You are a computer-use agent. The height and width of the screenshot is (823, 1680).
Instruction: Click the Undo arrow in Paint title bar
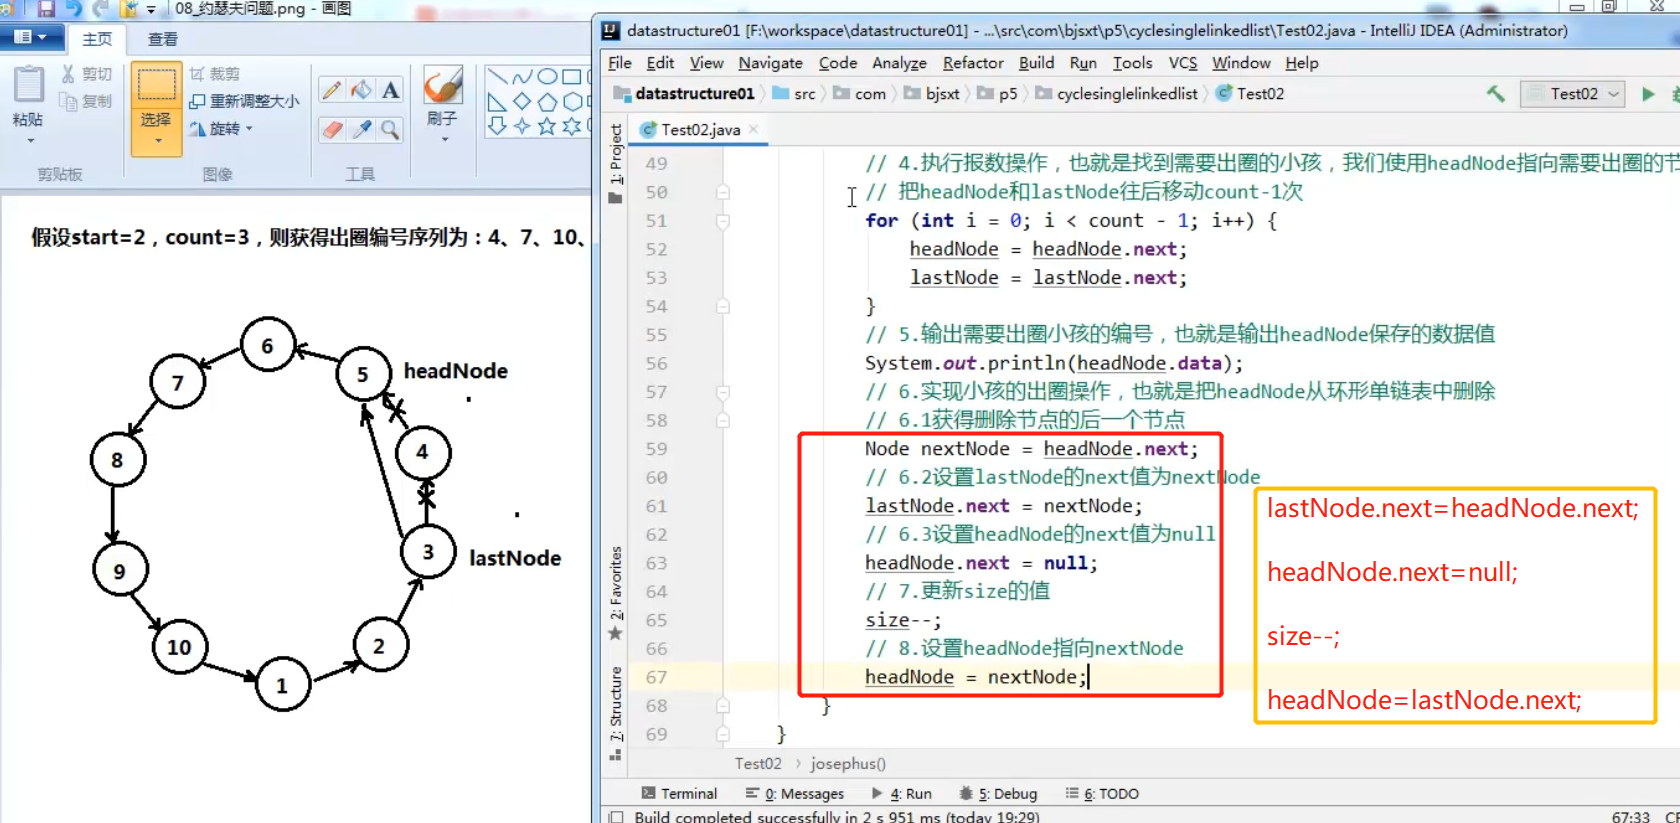74,9
